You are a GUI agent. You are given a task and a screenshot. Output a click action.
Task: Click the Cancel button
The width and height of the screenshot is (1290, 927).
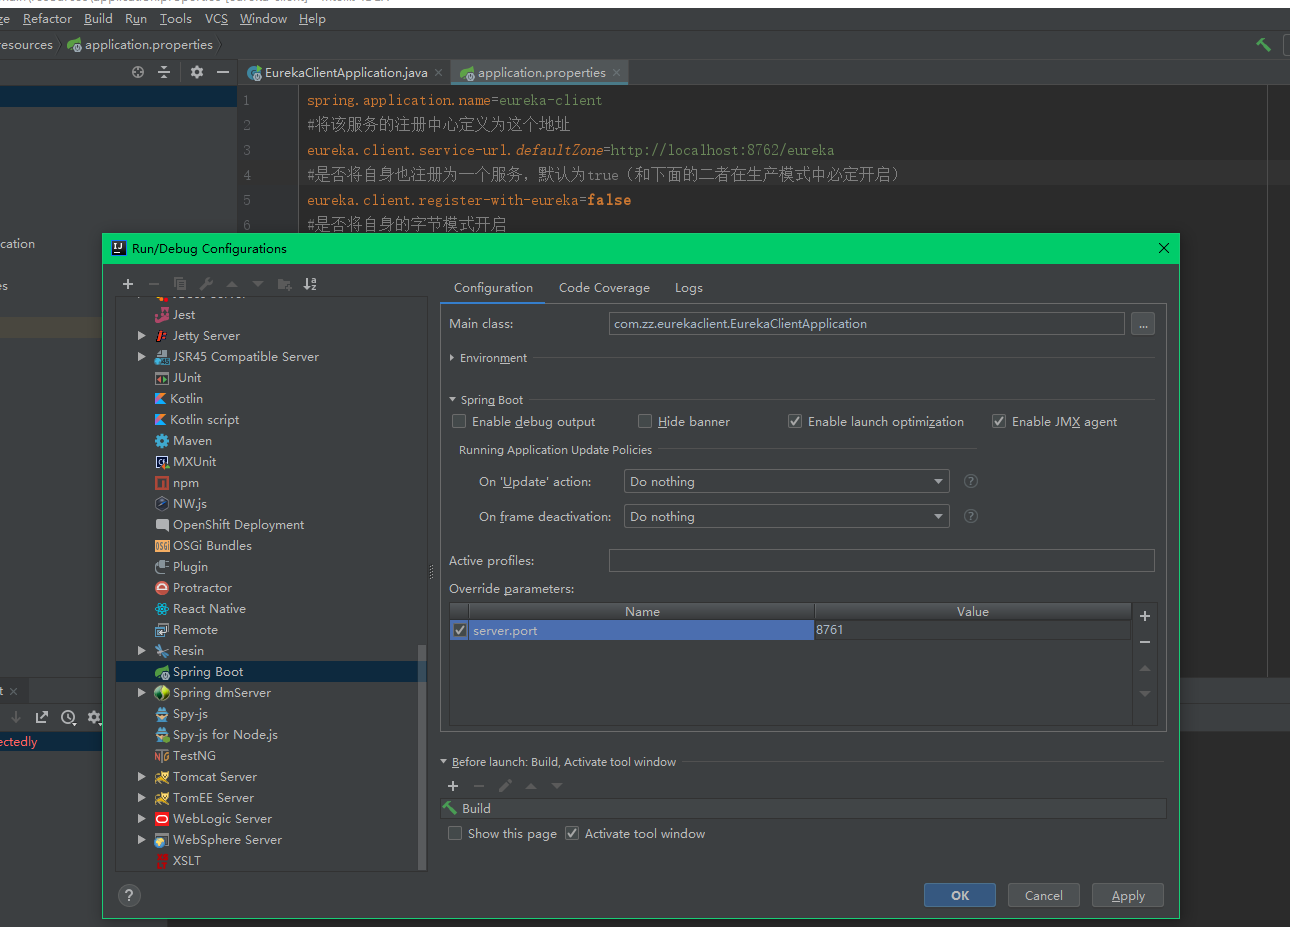(x=1044, y=895)
